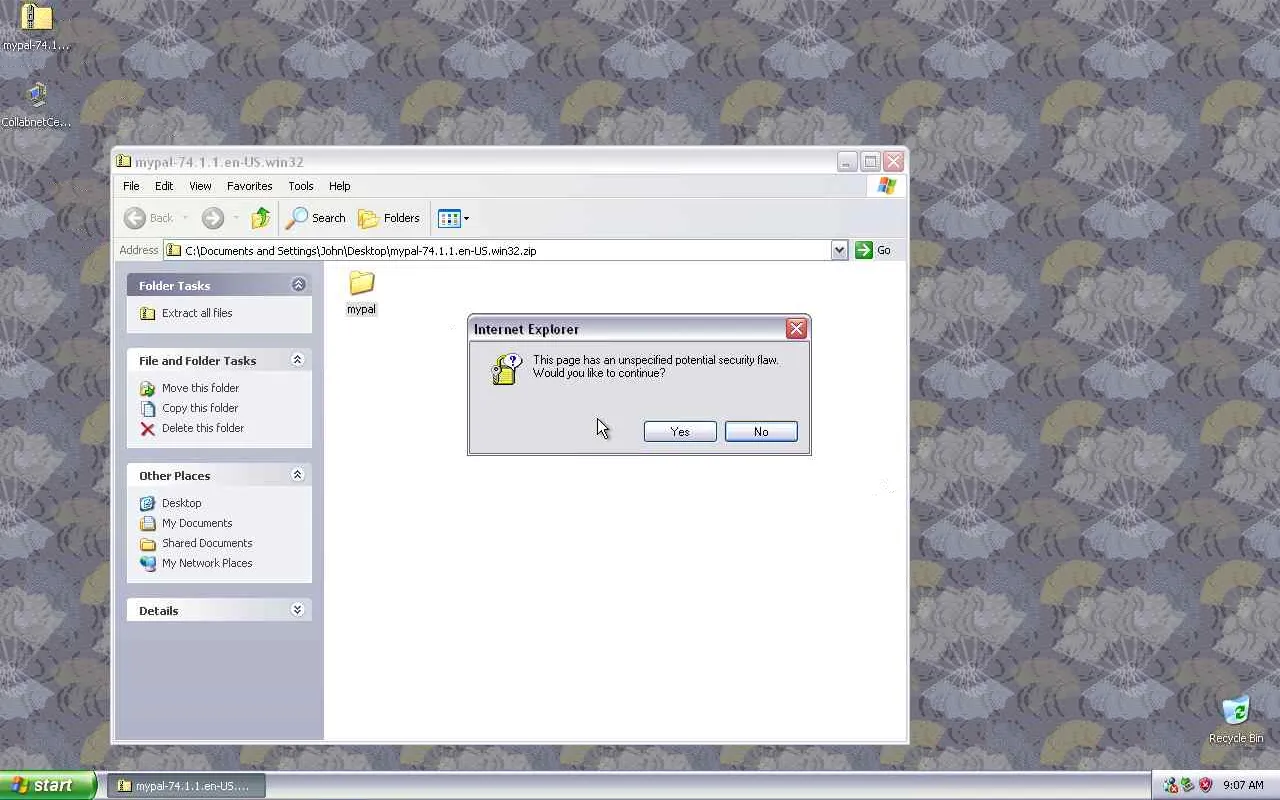
Task: Go back with the Back toolbar button
Action: [x=148, y=218]
